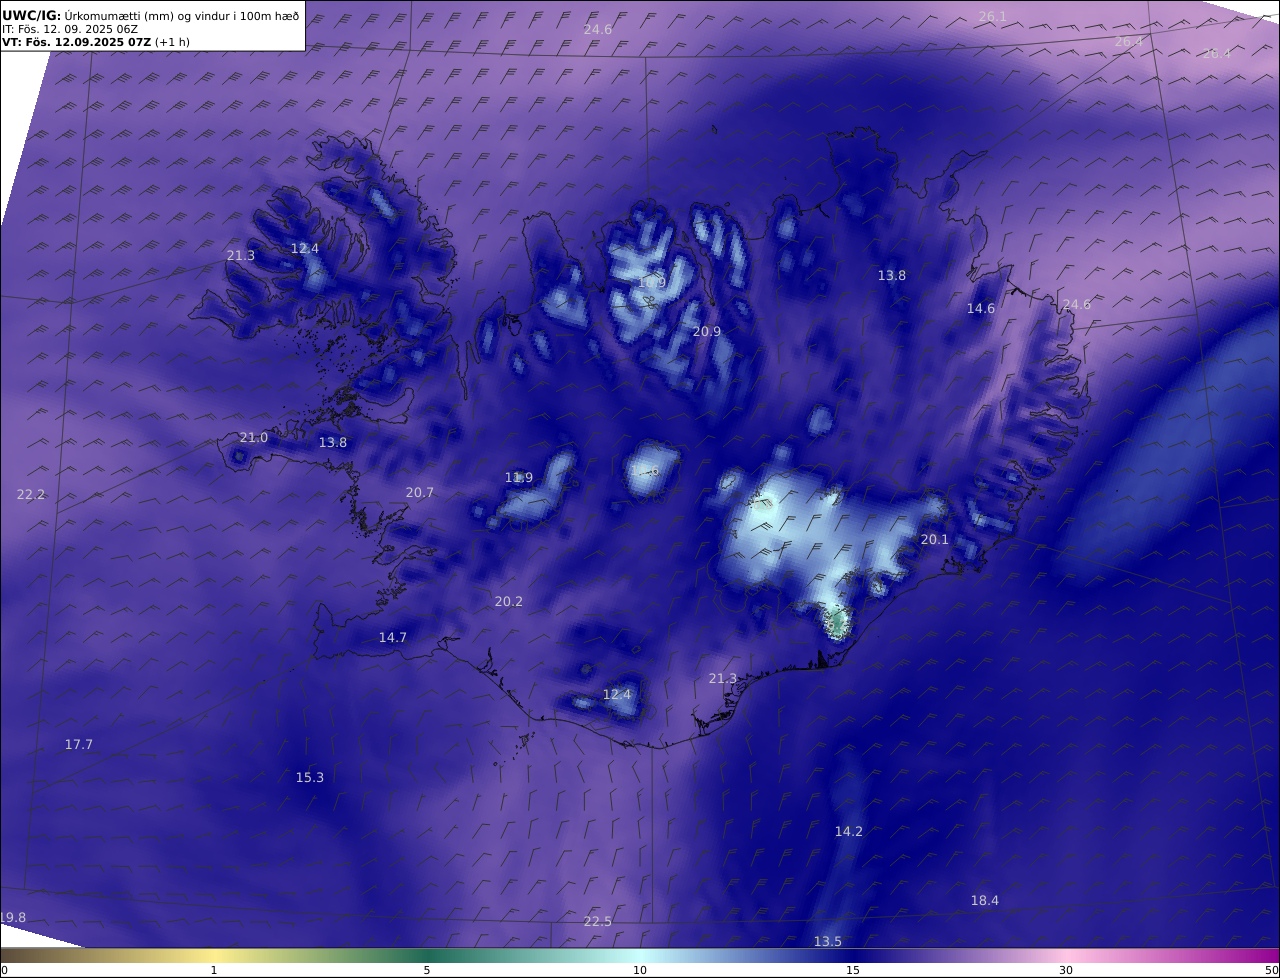Click the 26.1 value label
Screen dimensions: 1280x978
(992, 16)
